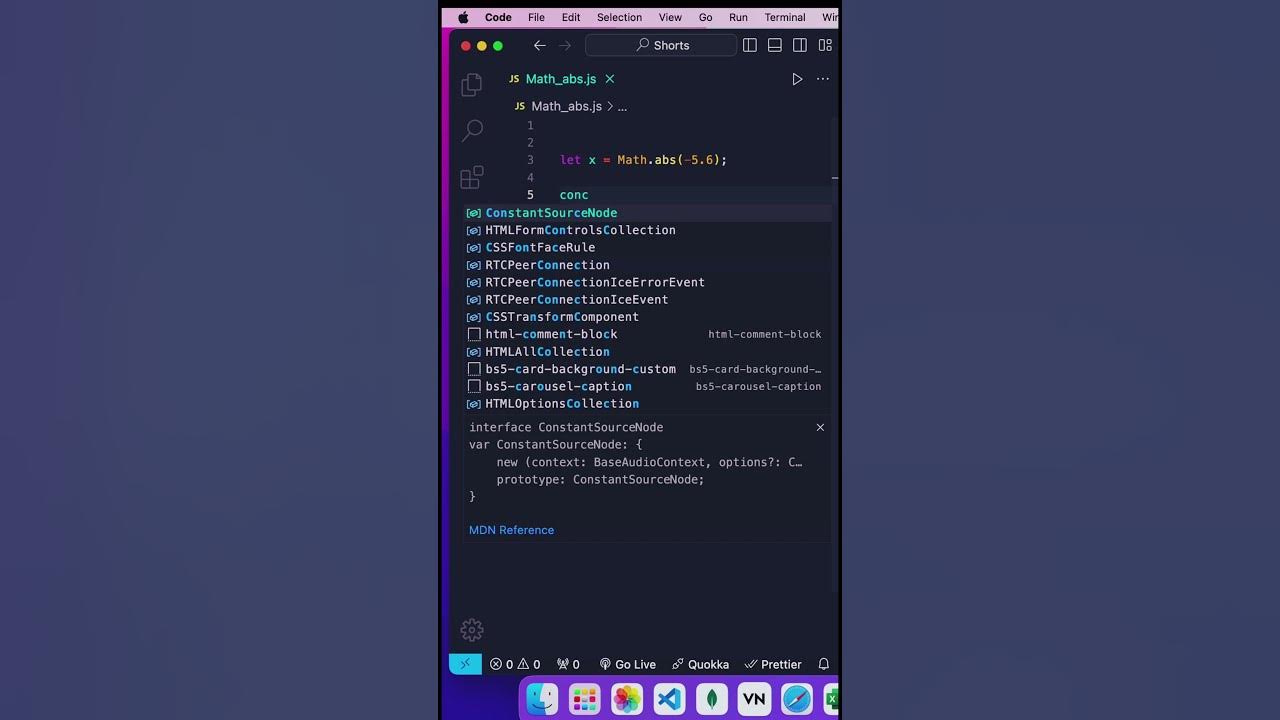Click the ports forwarded indicator
1280x720 pixels.
point(568,664)
